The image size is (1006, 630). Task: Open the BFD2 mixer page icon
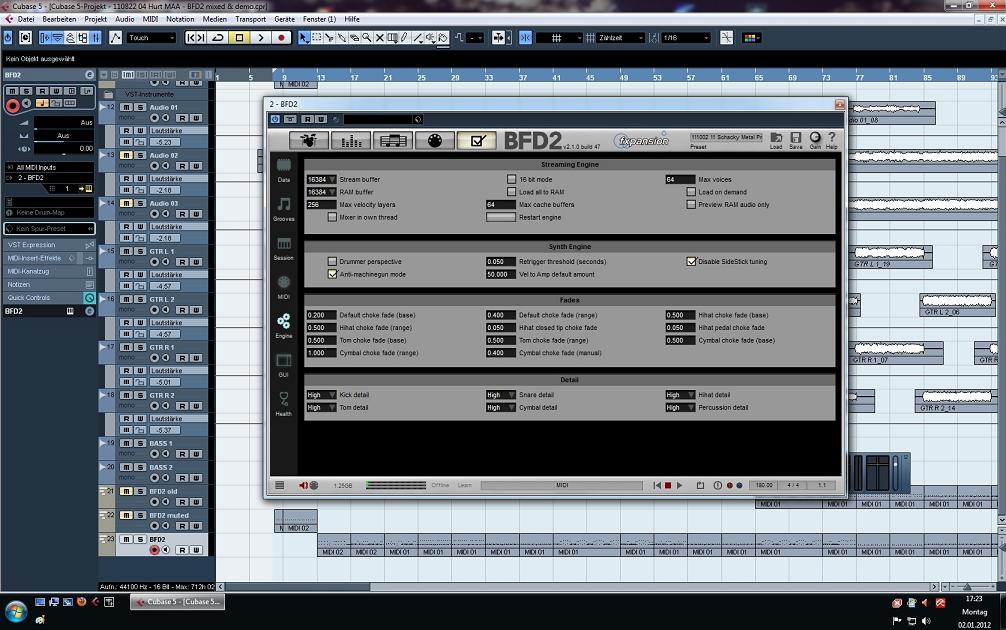click(351, 140)
